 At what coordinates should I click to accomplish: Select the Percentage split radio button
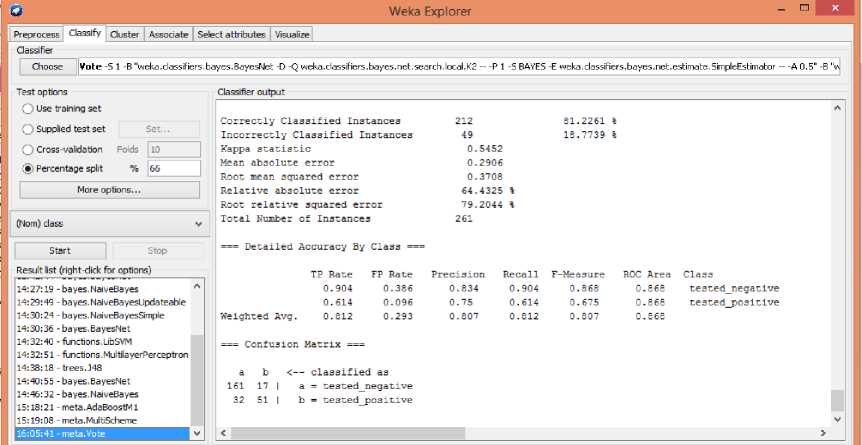(28, 169)
